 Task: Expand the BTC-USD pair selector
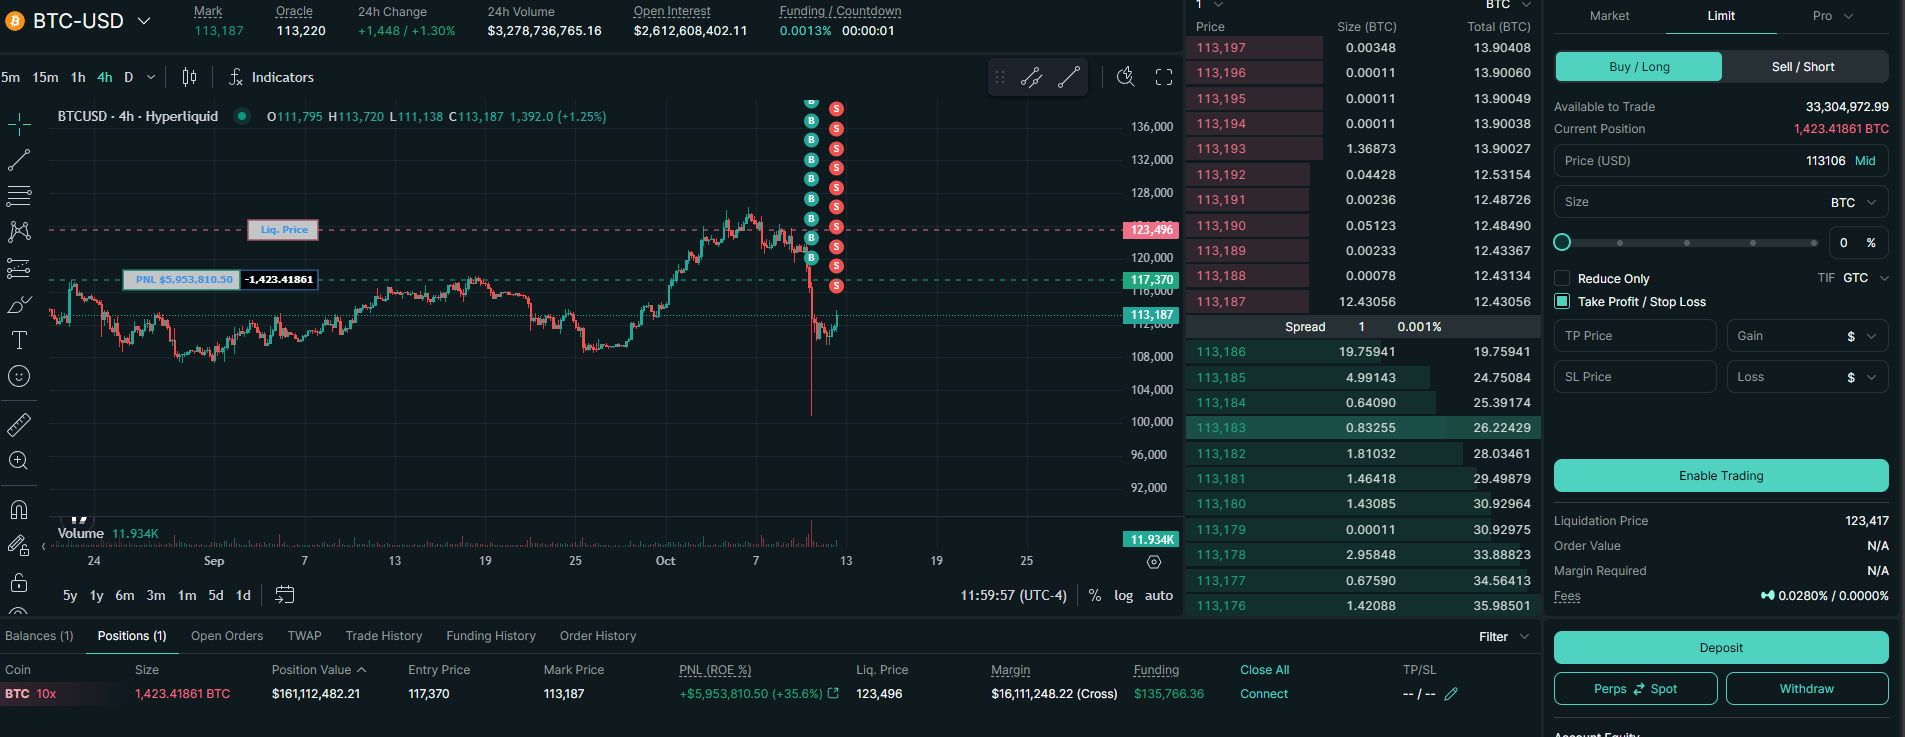point(143,21)
